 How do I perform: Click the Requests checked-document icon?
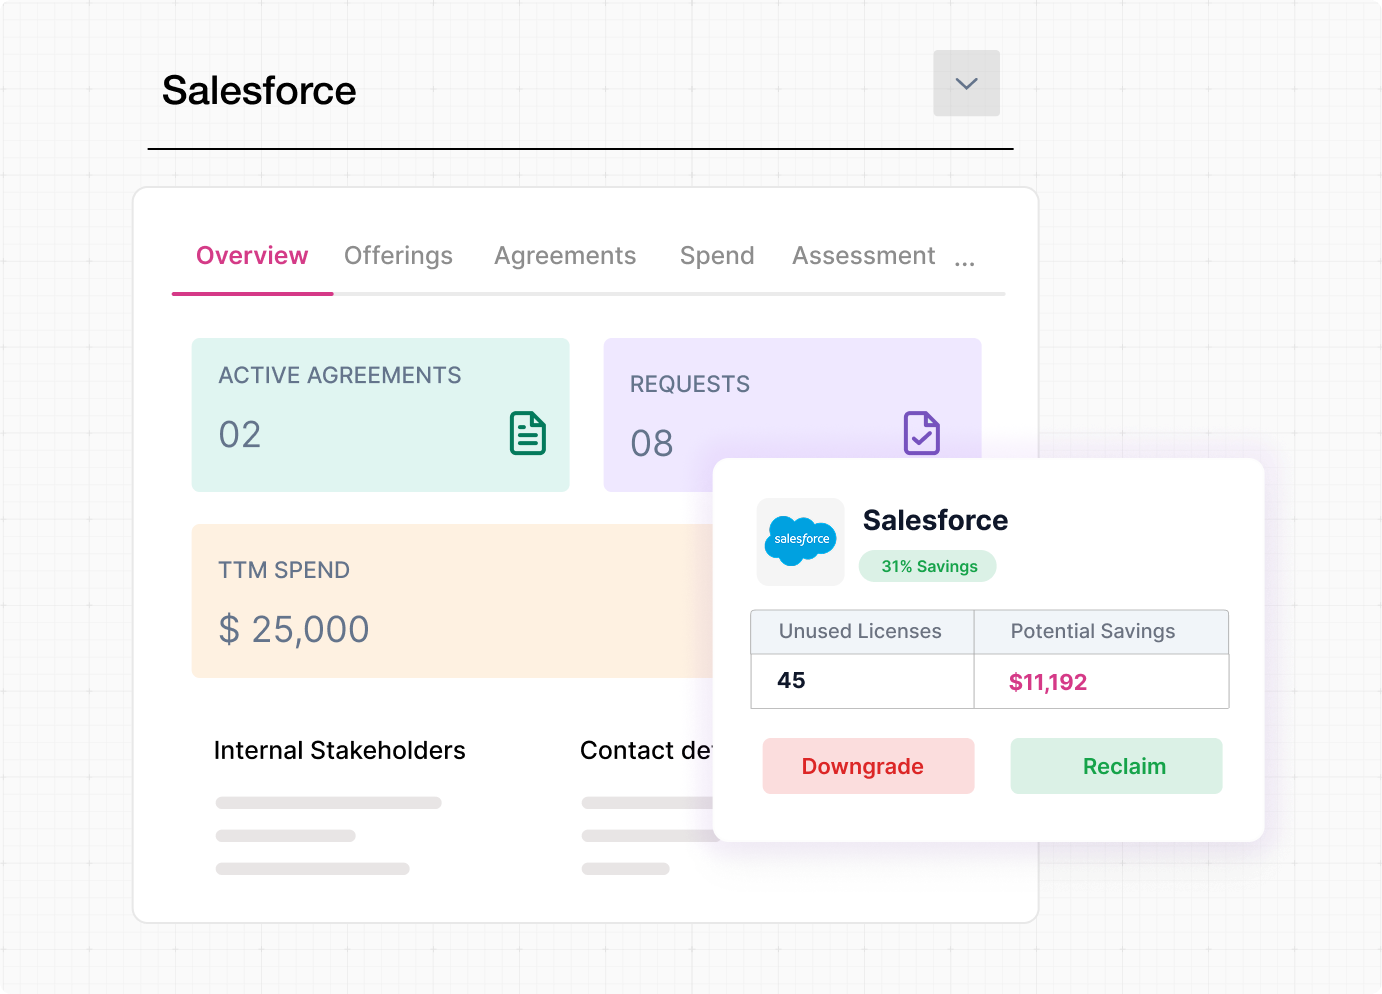922,433
